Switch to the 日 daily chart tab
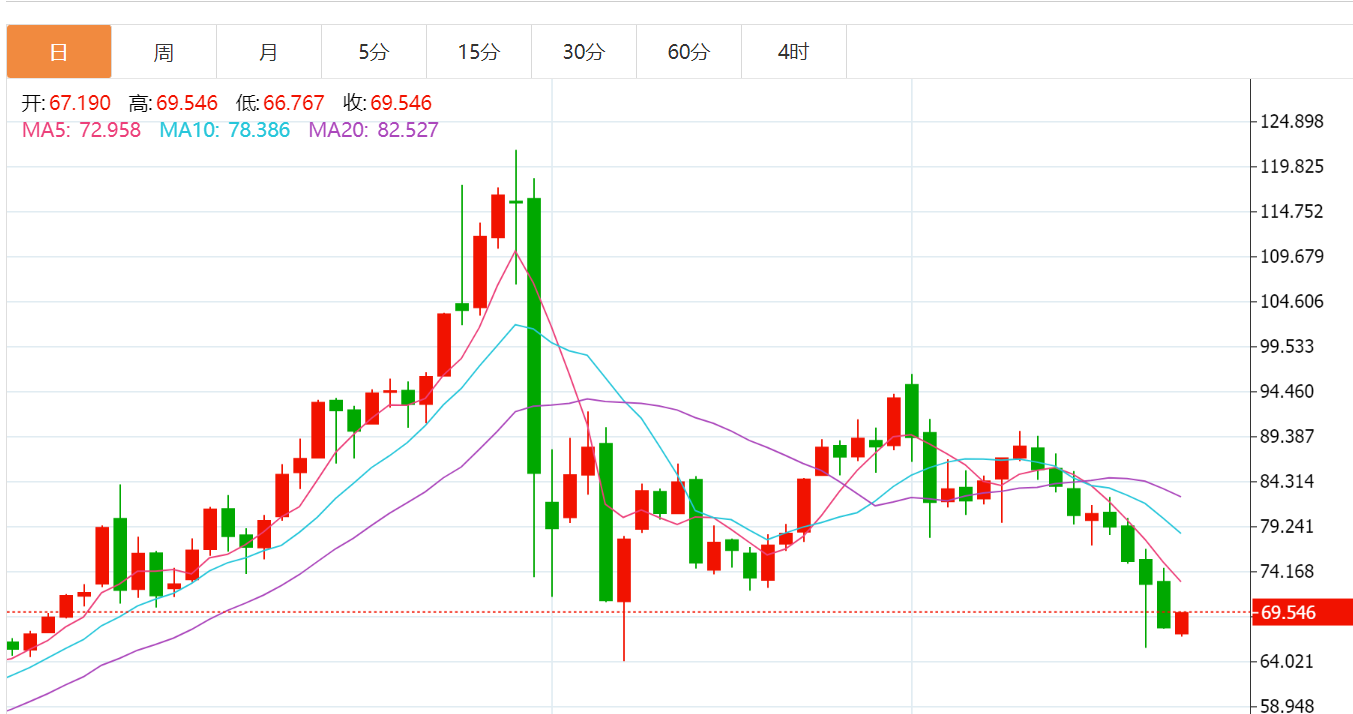 click(59, 52)
